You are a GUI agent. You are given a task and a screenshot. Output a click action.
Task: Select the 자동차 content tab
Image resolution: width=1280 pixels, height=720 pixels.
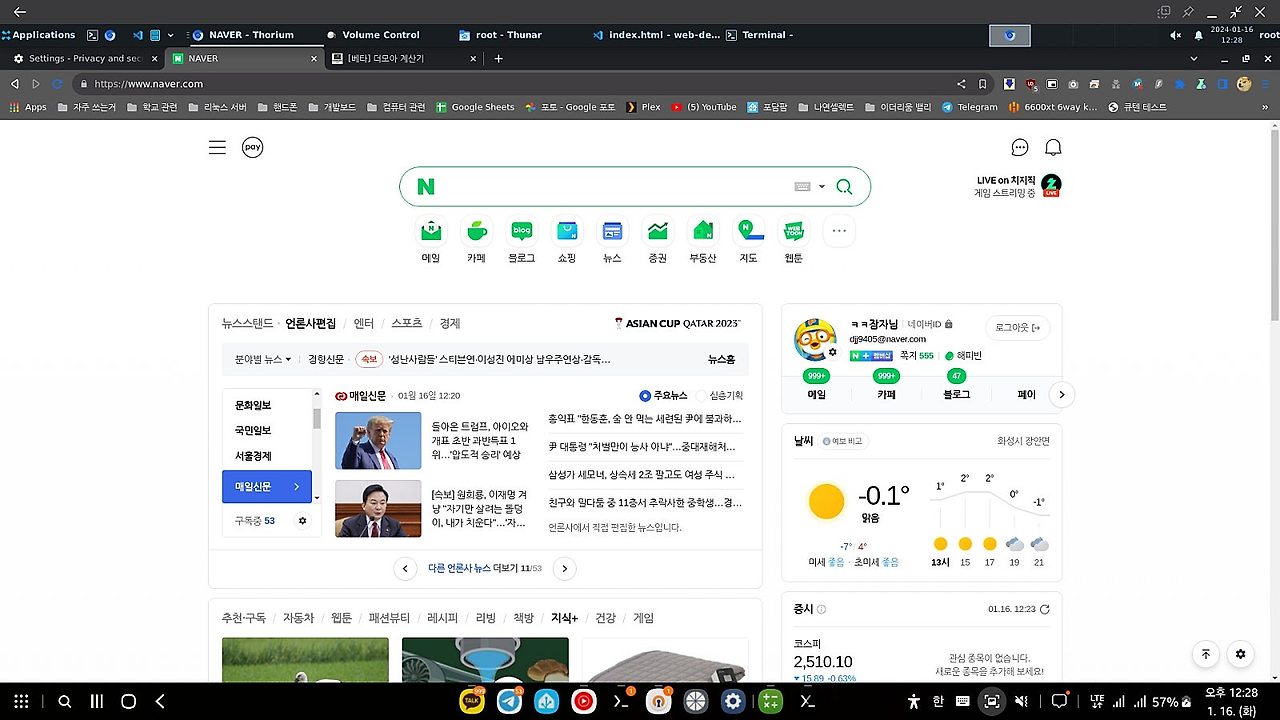point(298,618)
